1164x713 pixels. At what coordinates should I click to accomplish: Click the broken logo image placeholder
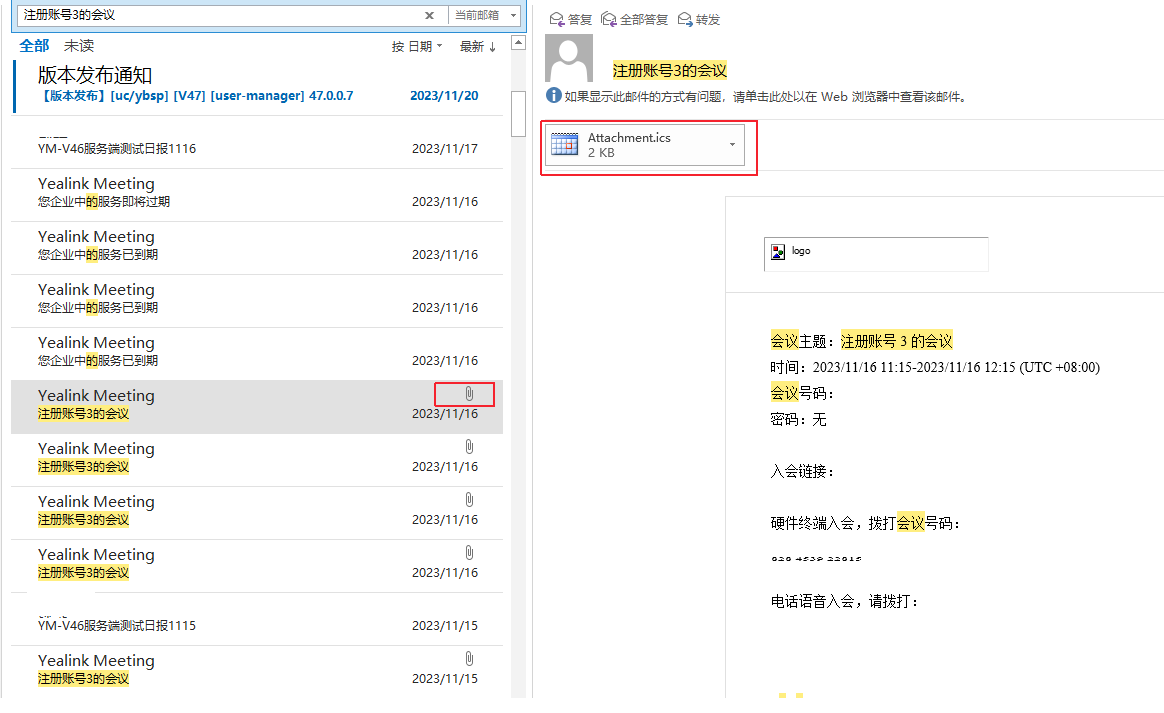pyautogui.click(x=876, y=253)
